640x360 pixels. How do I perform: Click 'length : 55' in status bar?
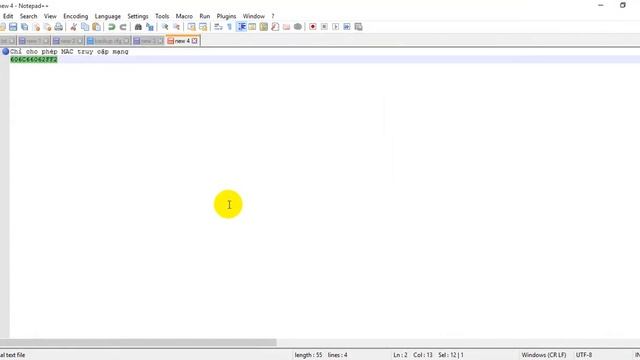pos(308,355)
